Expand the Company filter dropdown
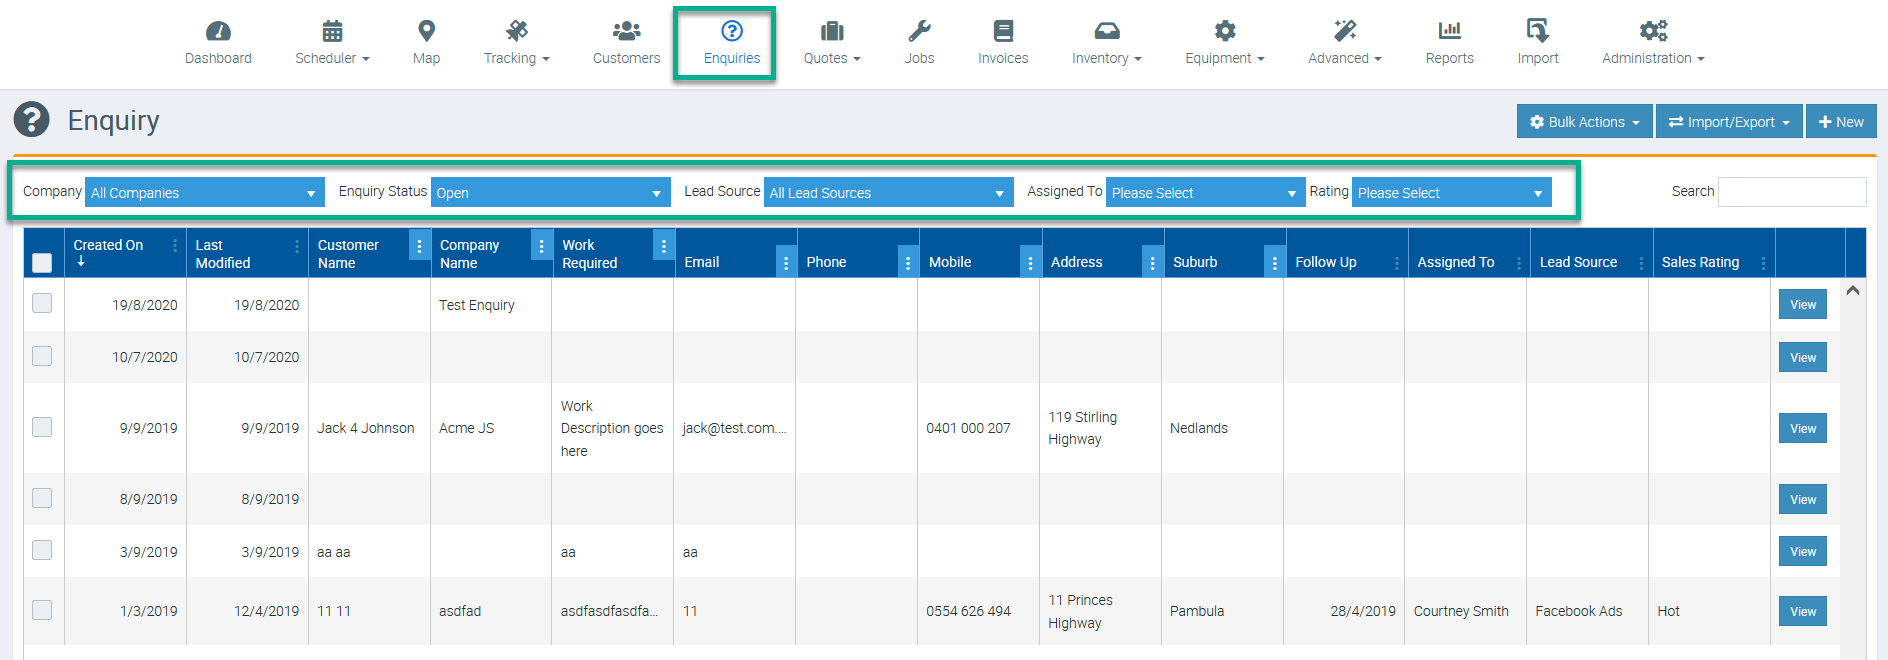 [204, 193]
